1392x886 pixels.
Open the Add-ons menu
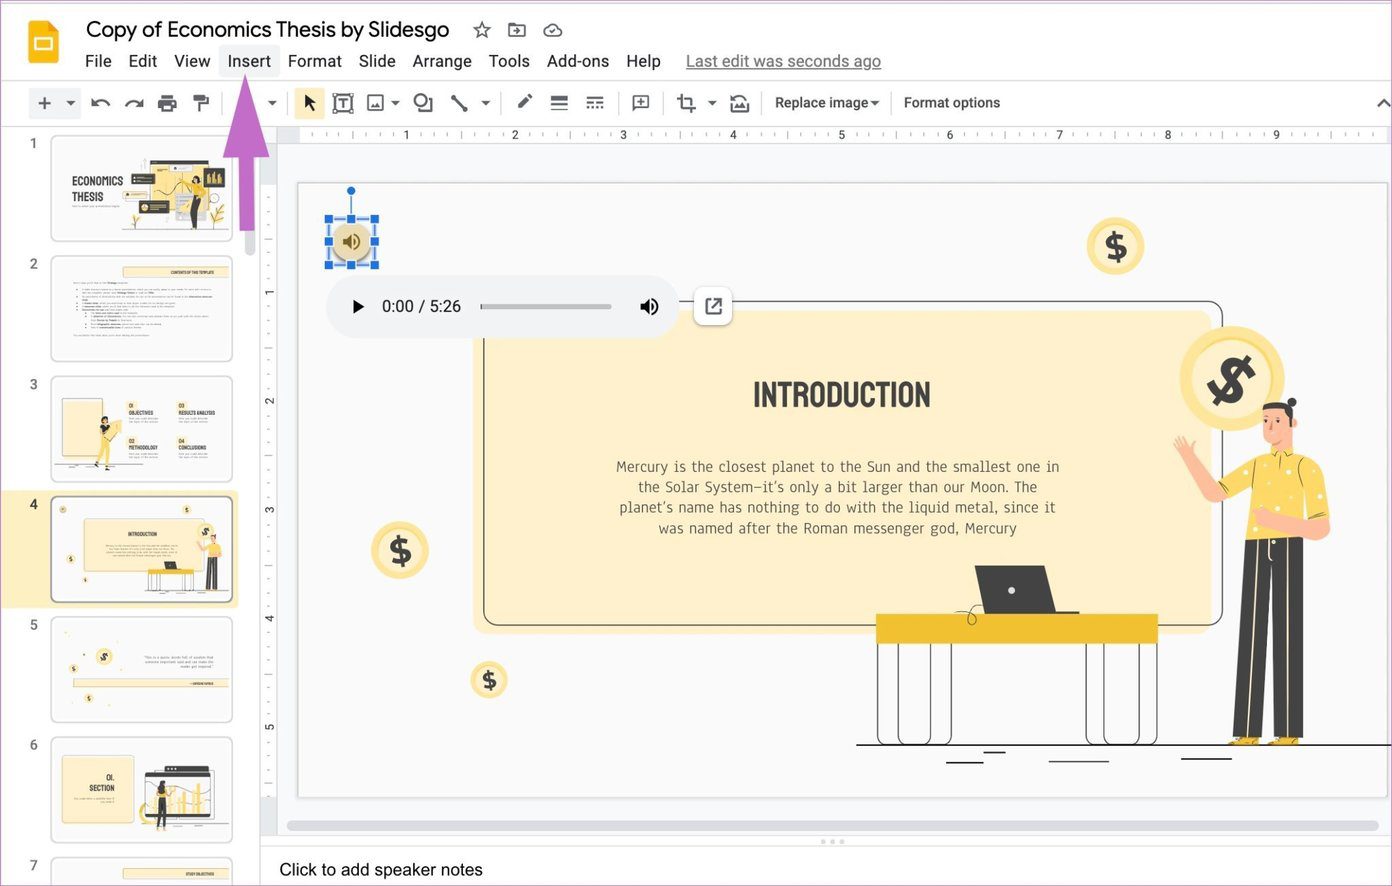click(x=578, y=61)
